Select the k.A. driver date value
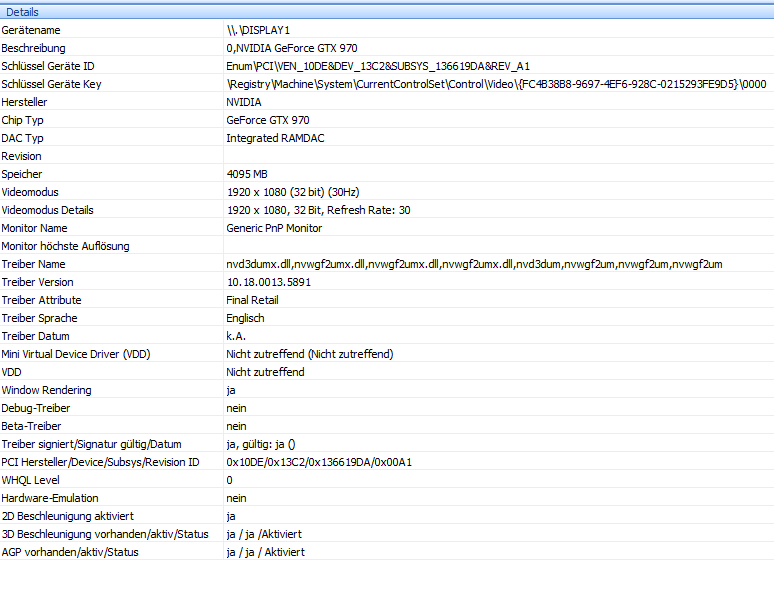Screen dimensions: 774x604 [x=236, y=337]
